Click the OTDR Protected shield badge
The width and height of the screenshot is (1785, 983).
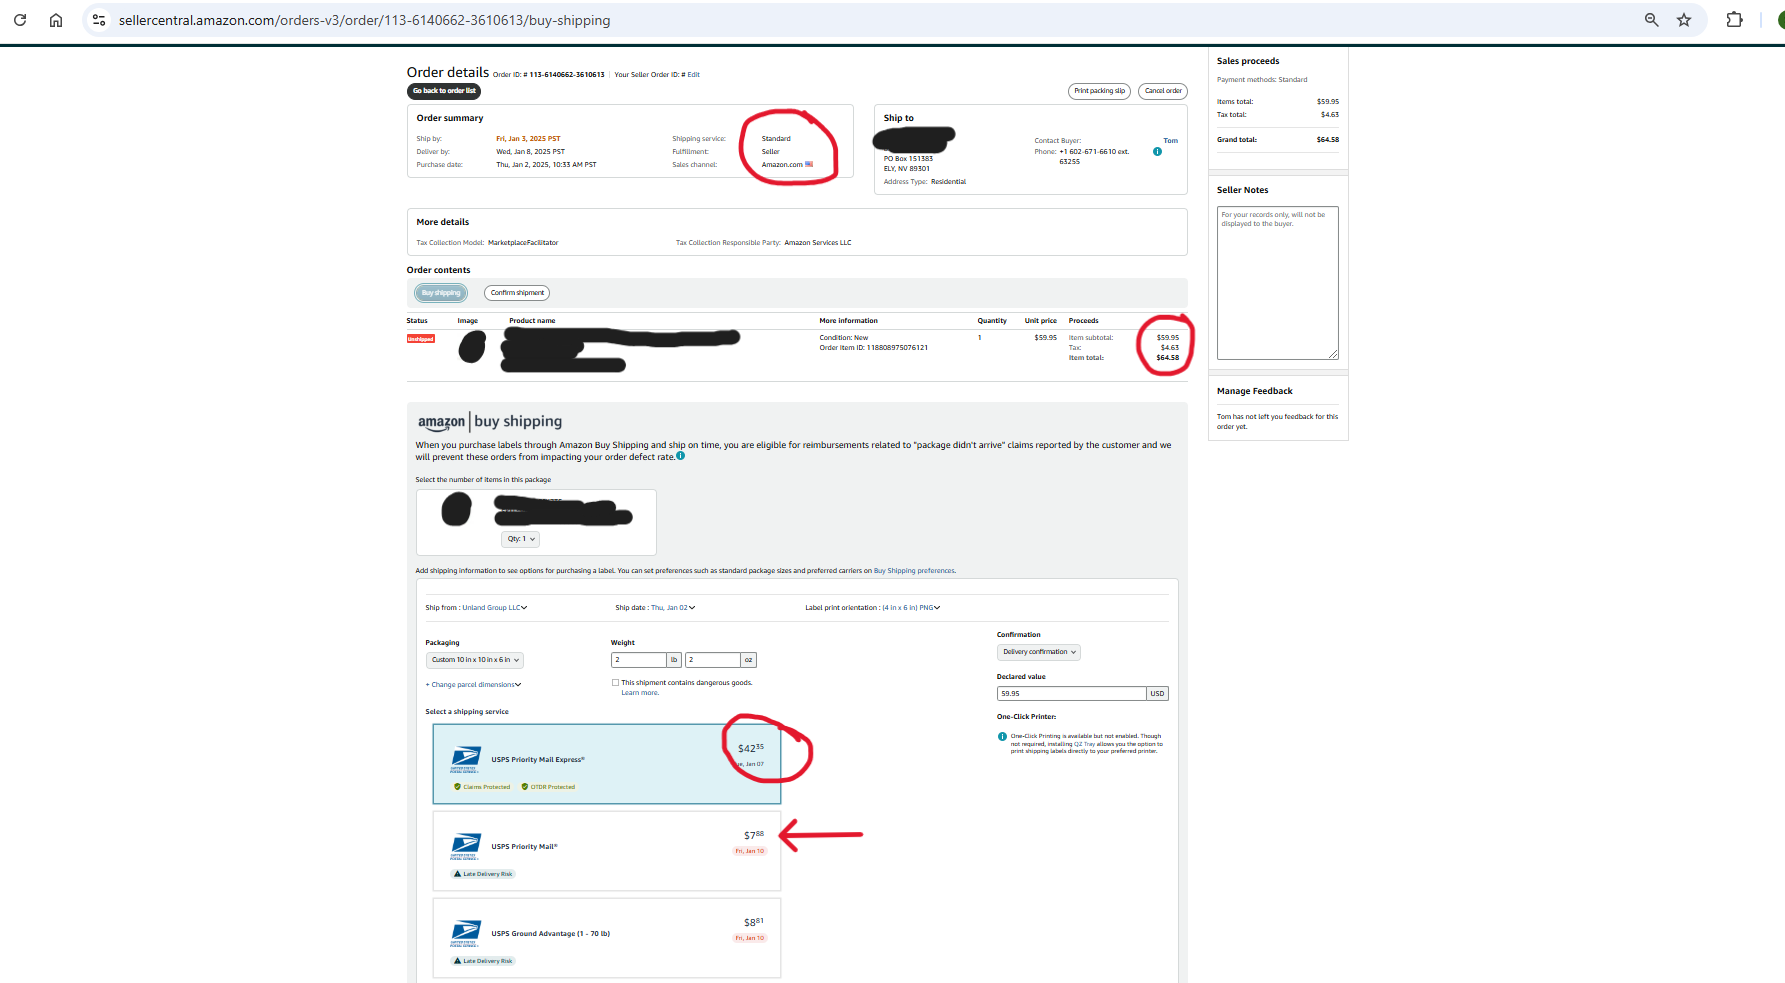(548, 787)
